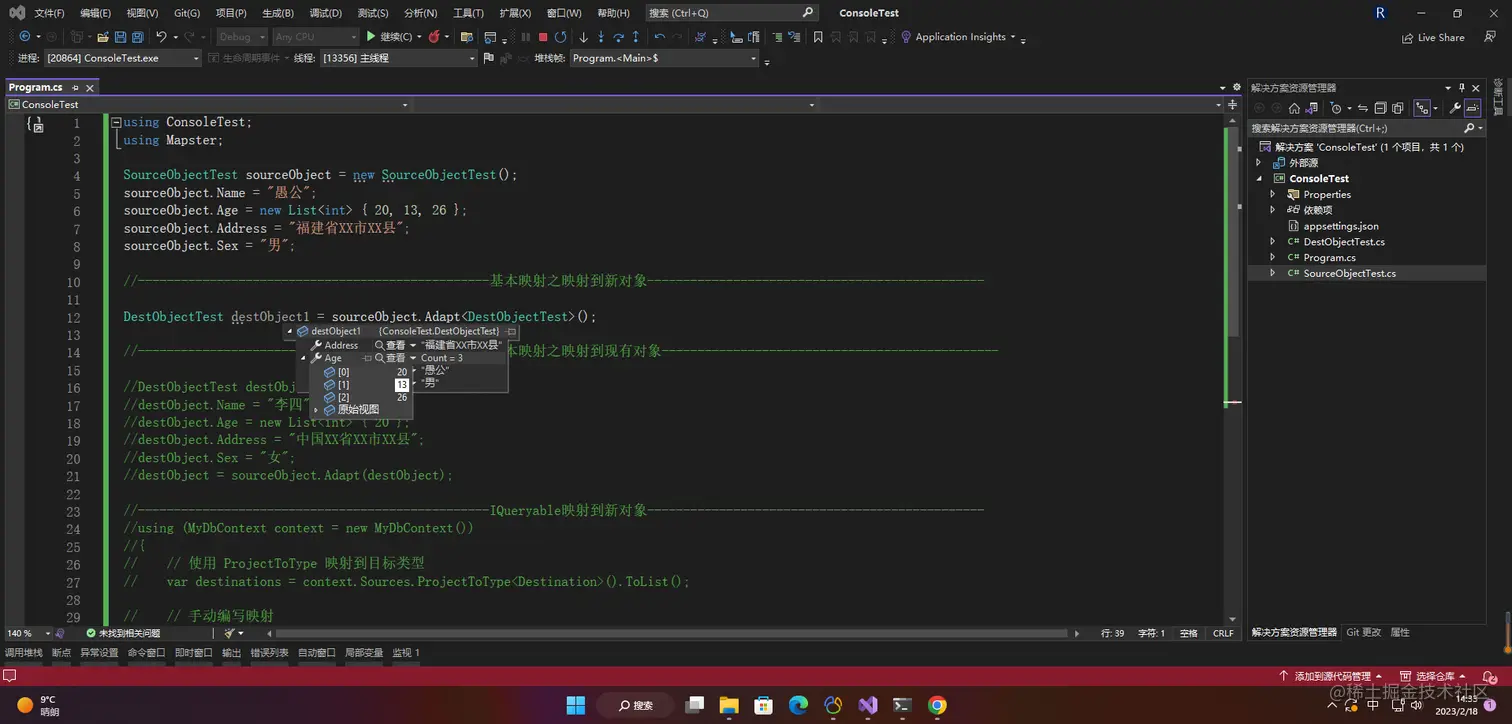Toggle a bookmark with the bookmark icon
Screen dimensions: 1512x724
pyautogui.click(x=818, y=37)
